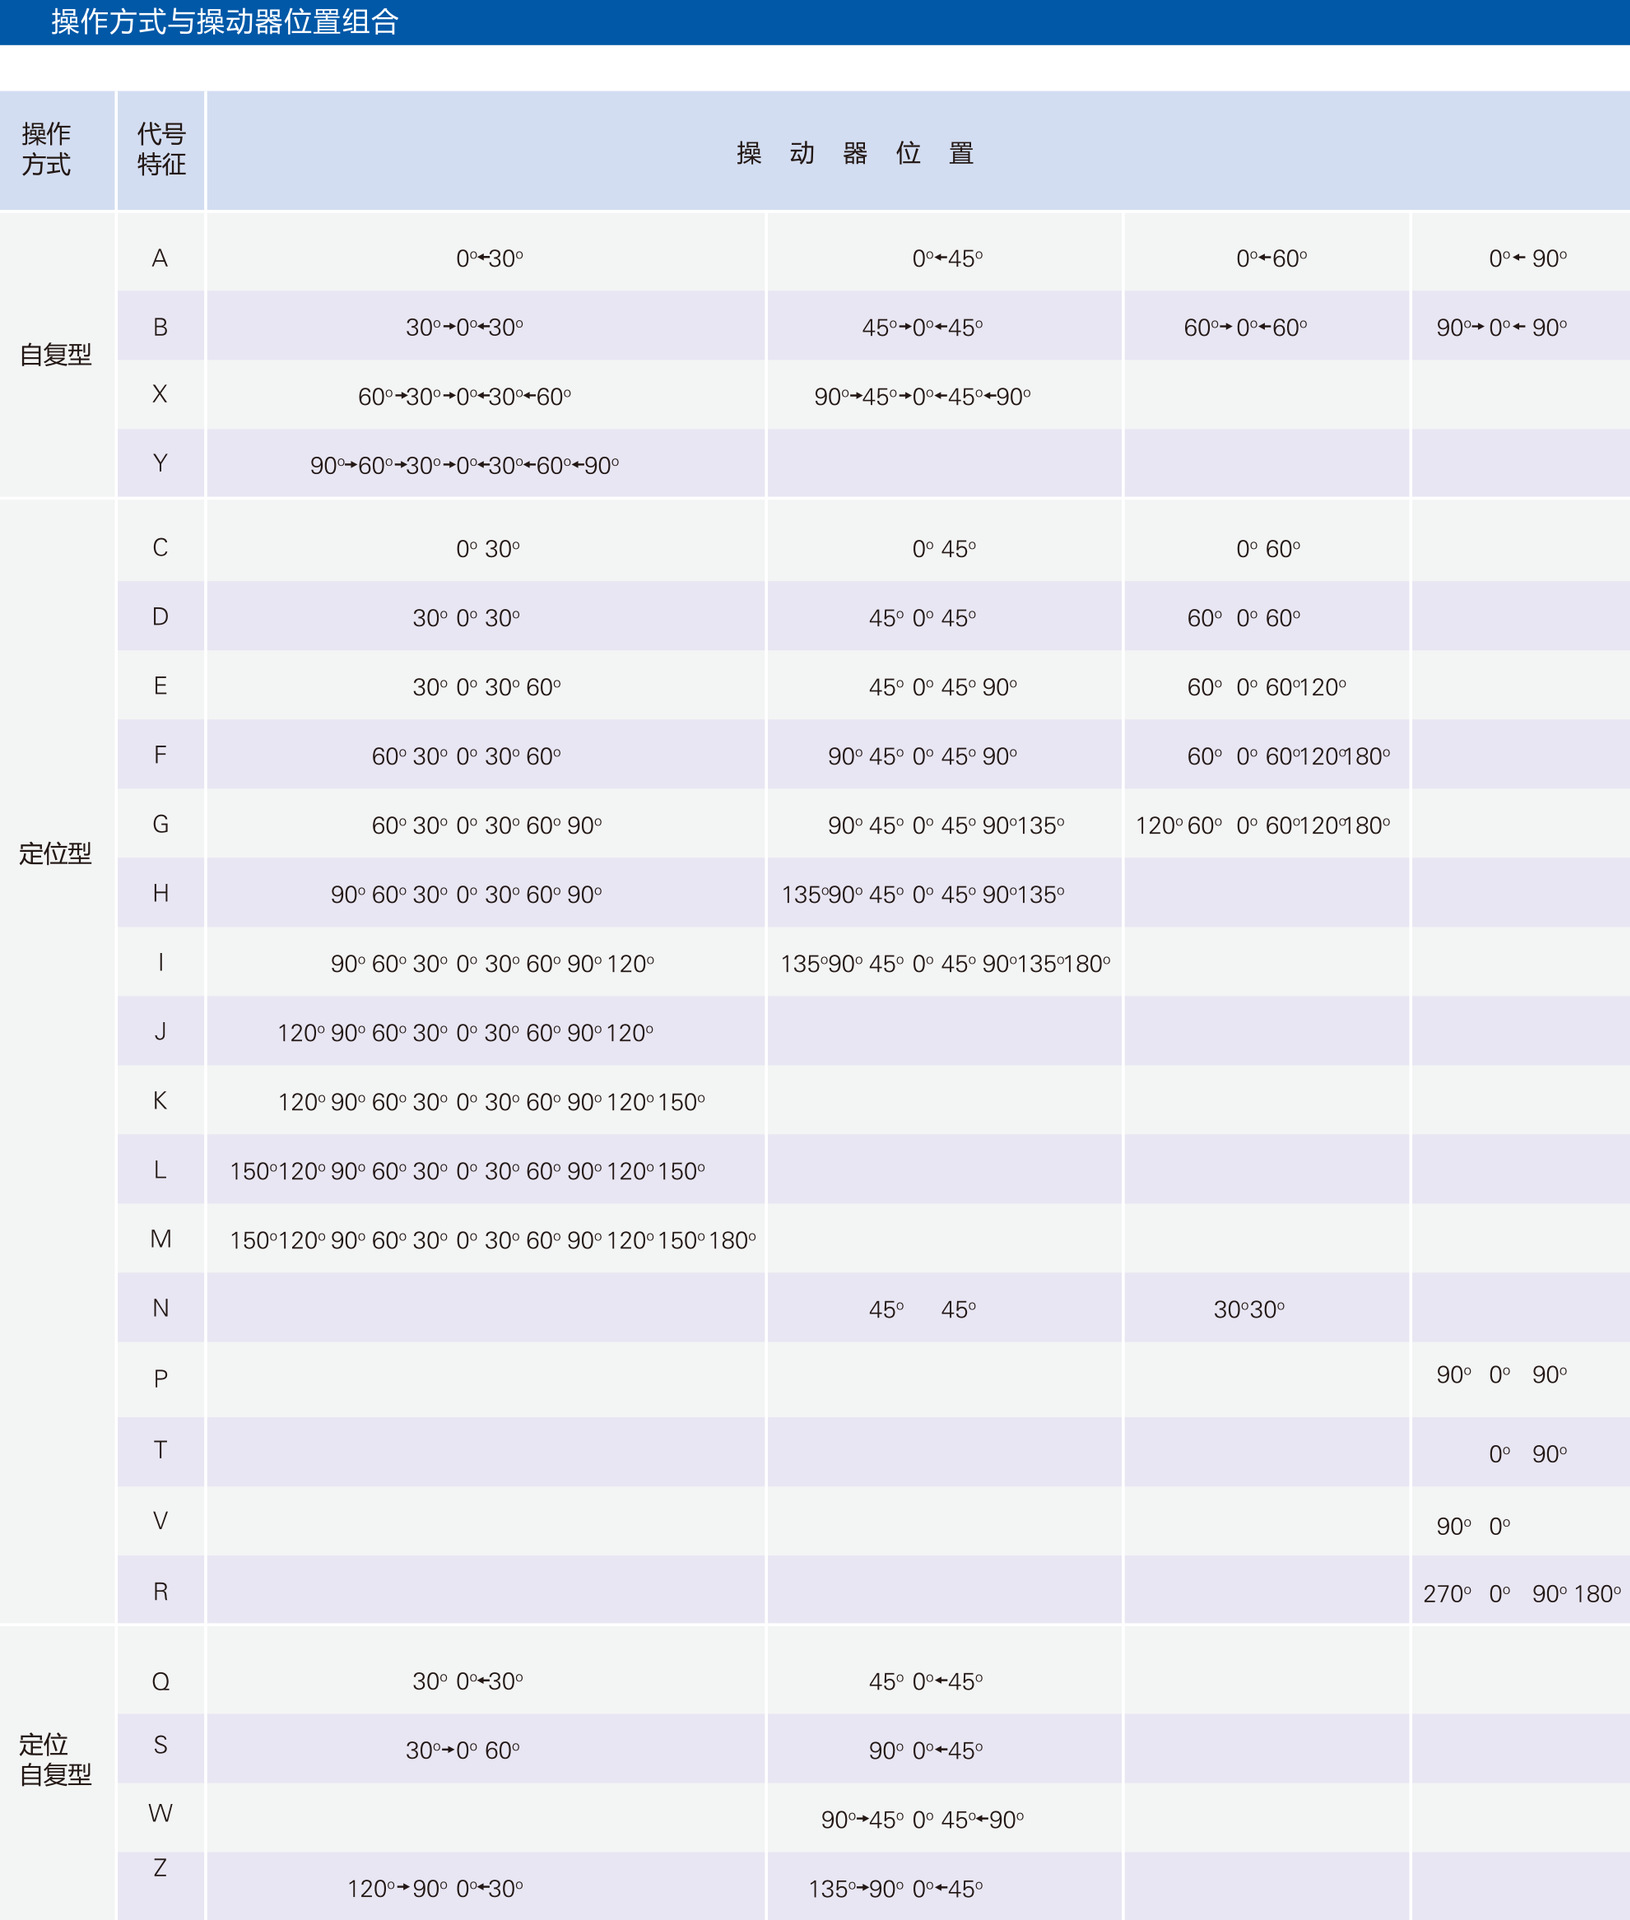Click code letter K
The height and width of the screenshot is (1920, 1630).
pos(160,1100)
